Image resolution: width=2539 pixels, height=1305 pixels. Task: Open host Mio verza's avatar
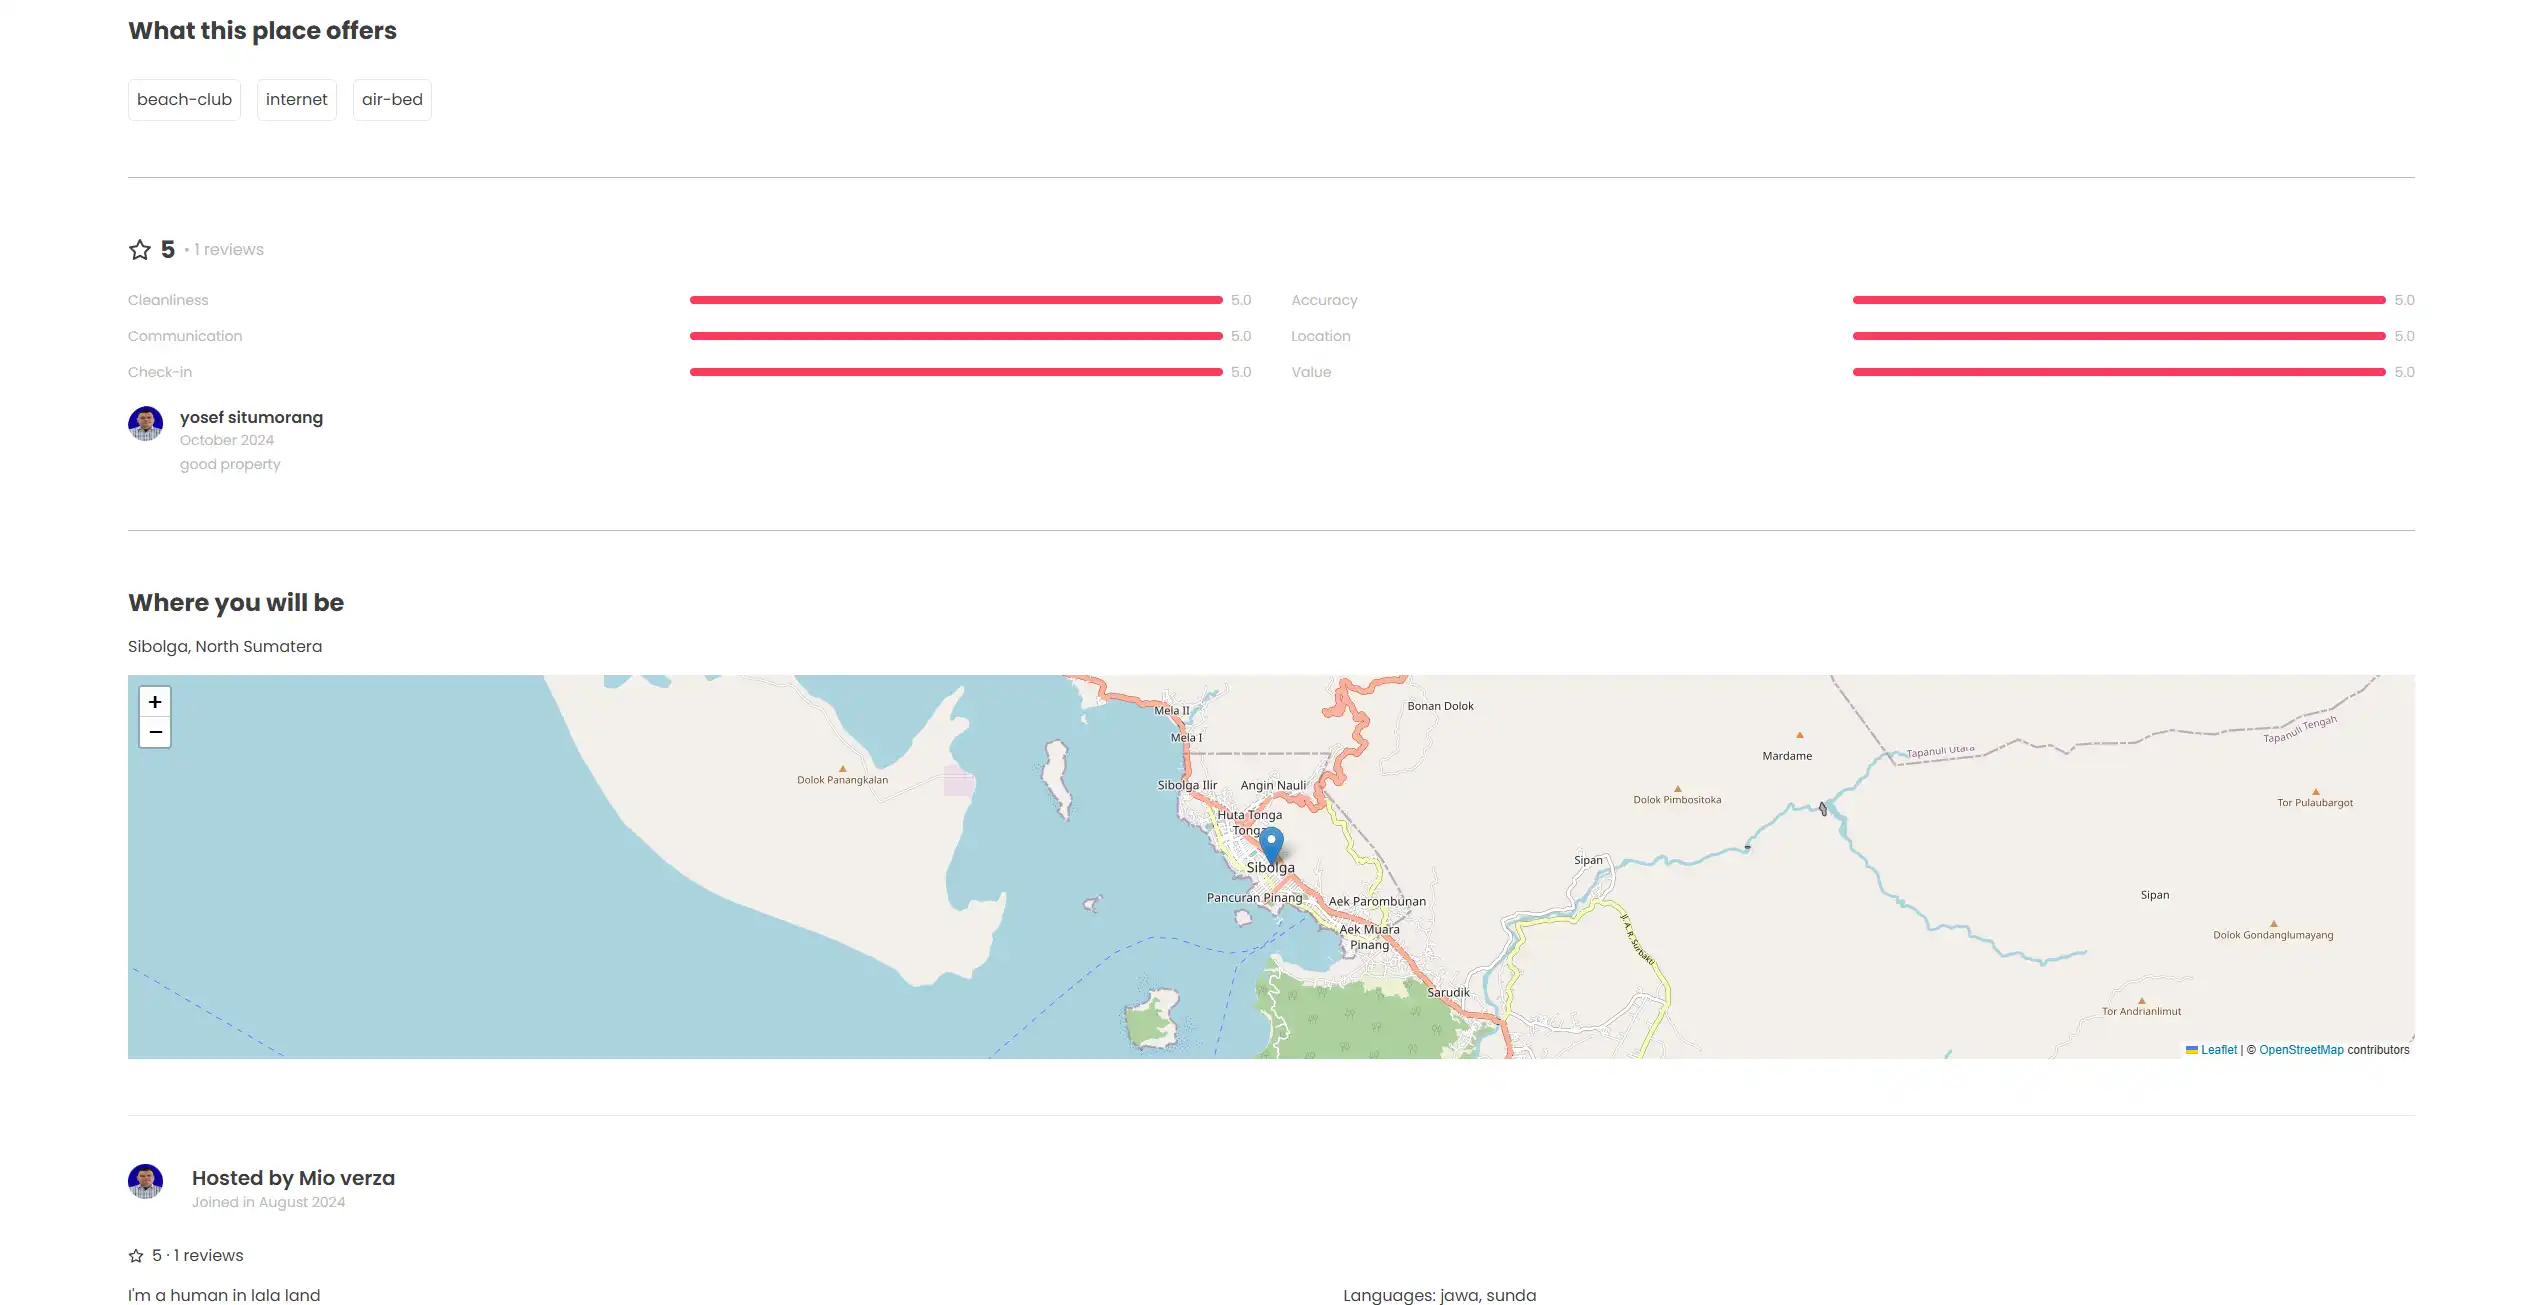coord(146,1181)
